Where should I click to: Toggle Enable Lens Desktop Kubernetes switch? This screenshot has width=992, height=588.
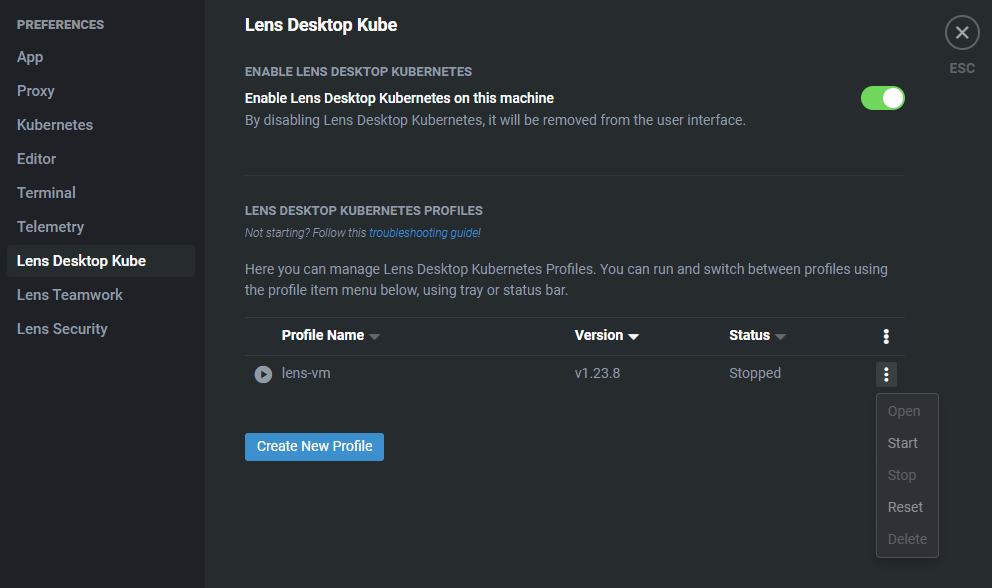coord(883,98)
